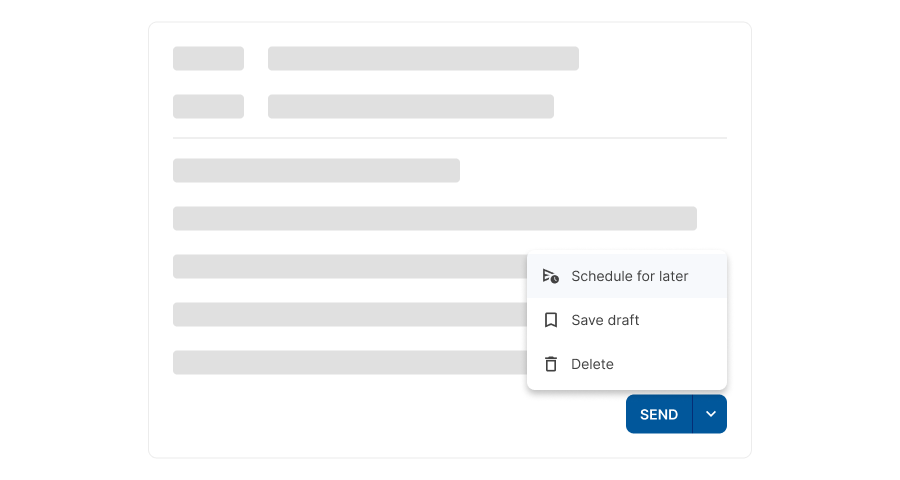Click the first short label placeholder at top
Screen dimensions: 900x480
pos(208,58)
